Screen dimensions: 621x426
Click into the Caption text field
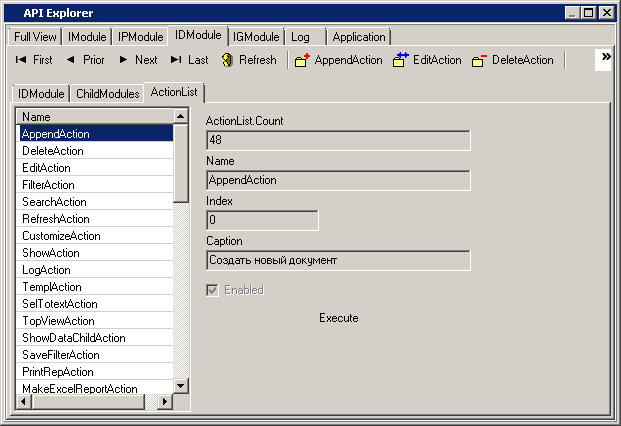(337, 260)
